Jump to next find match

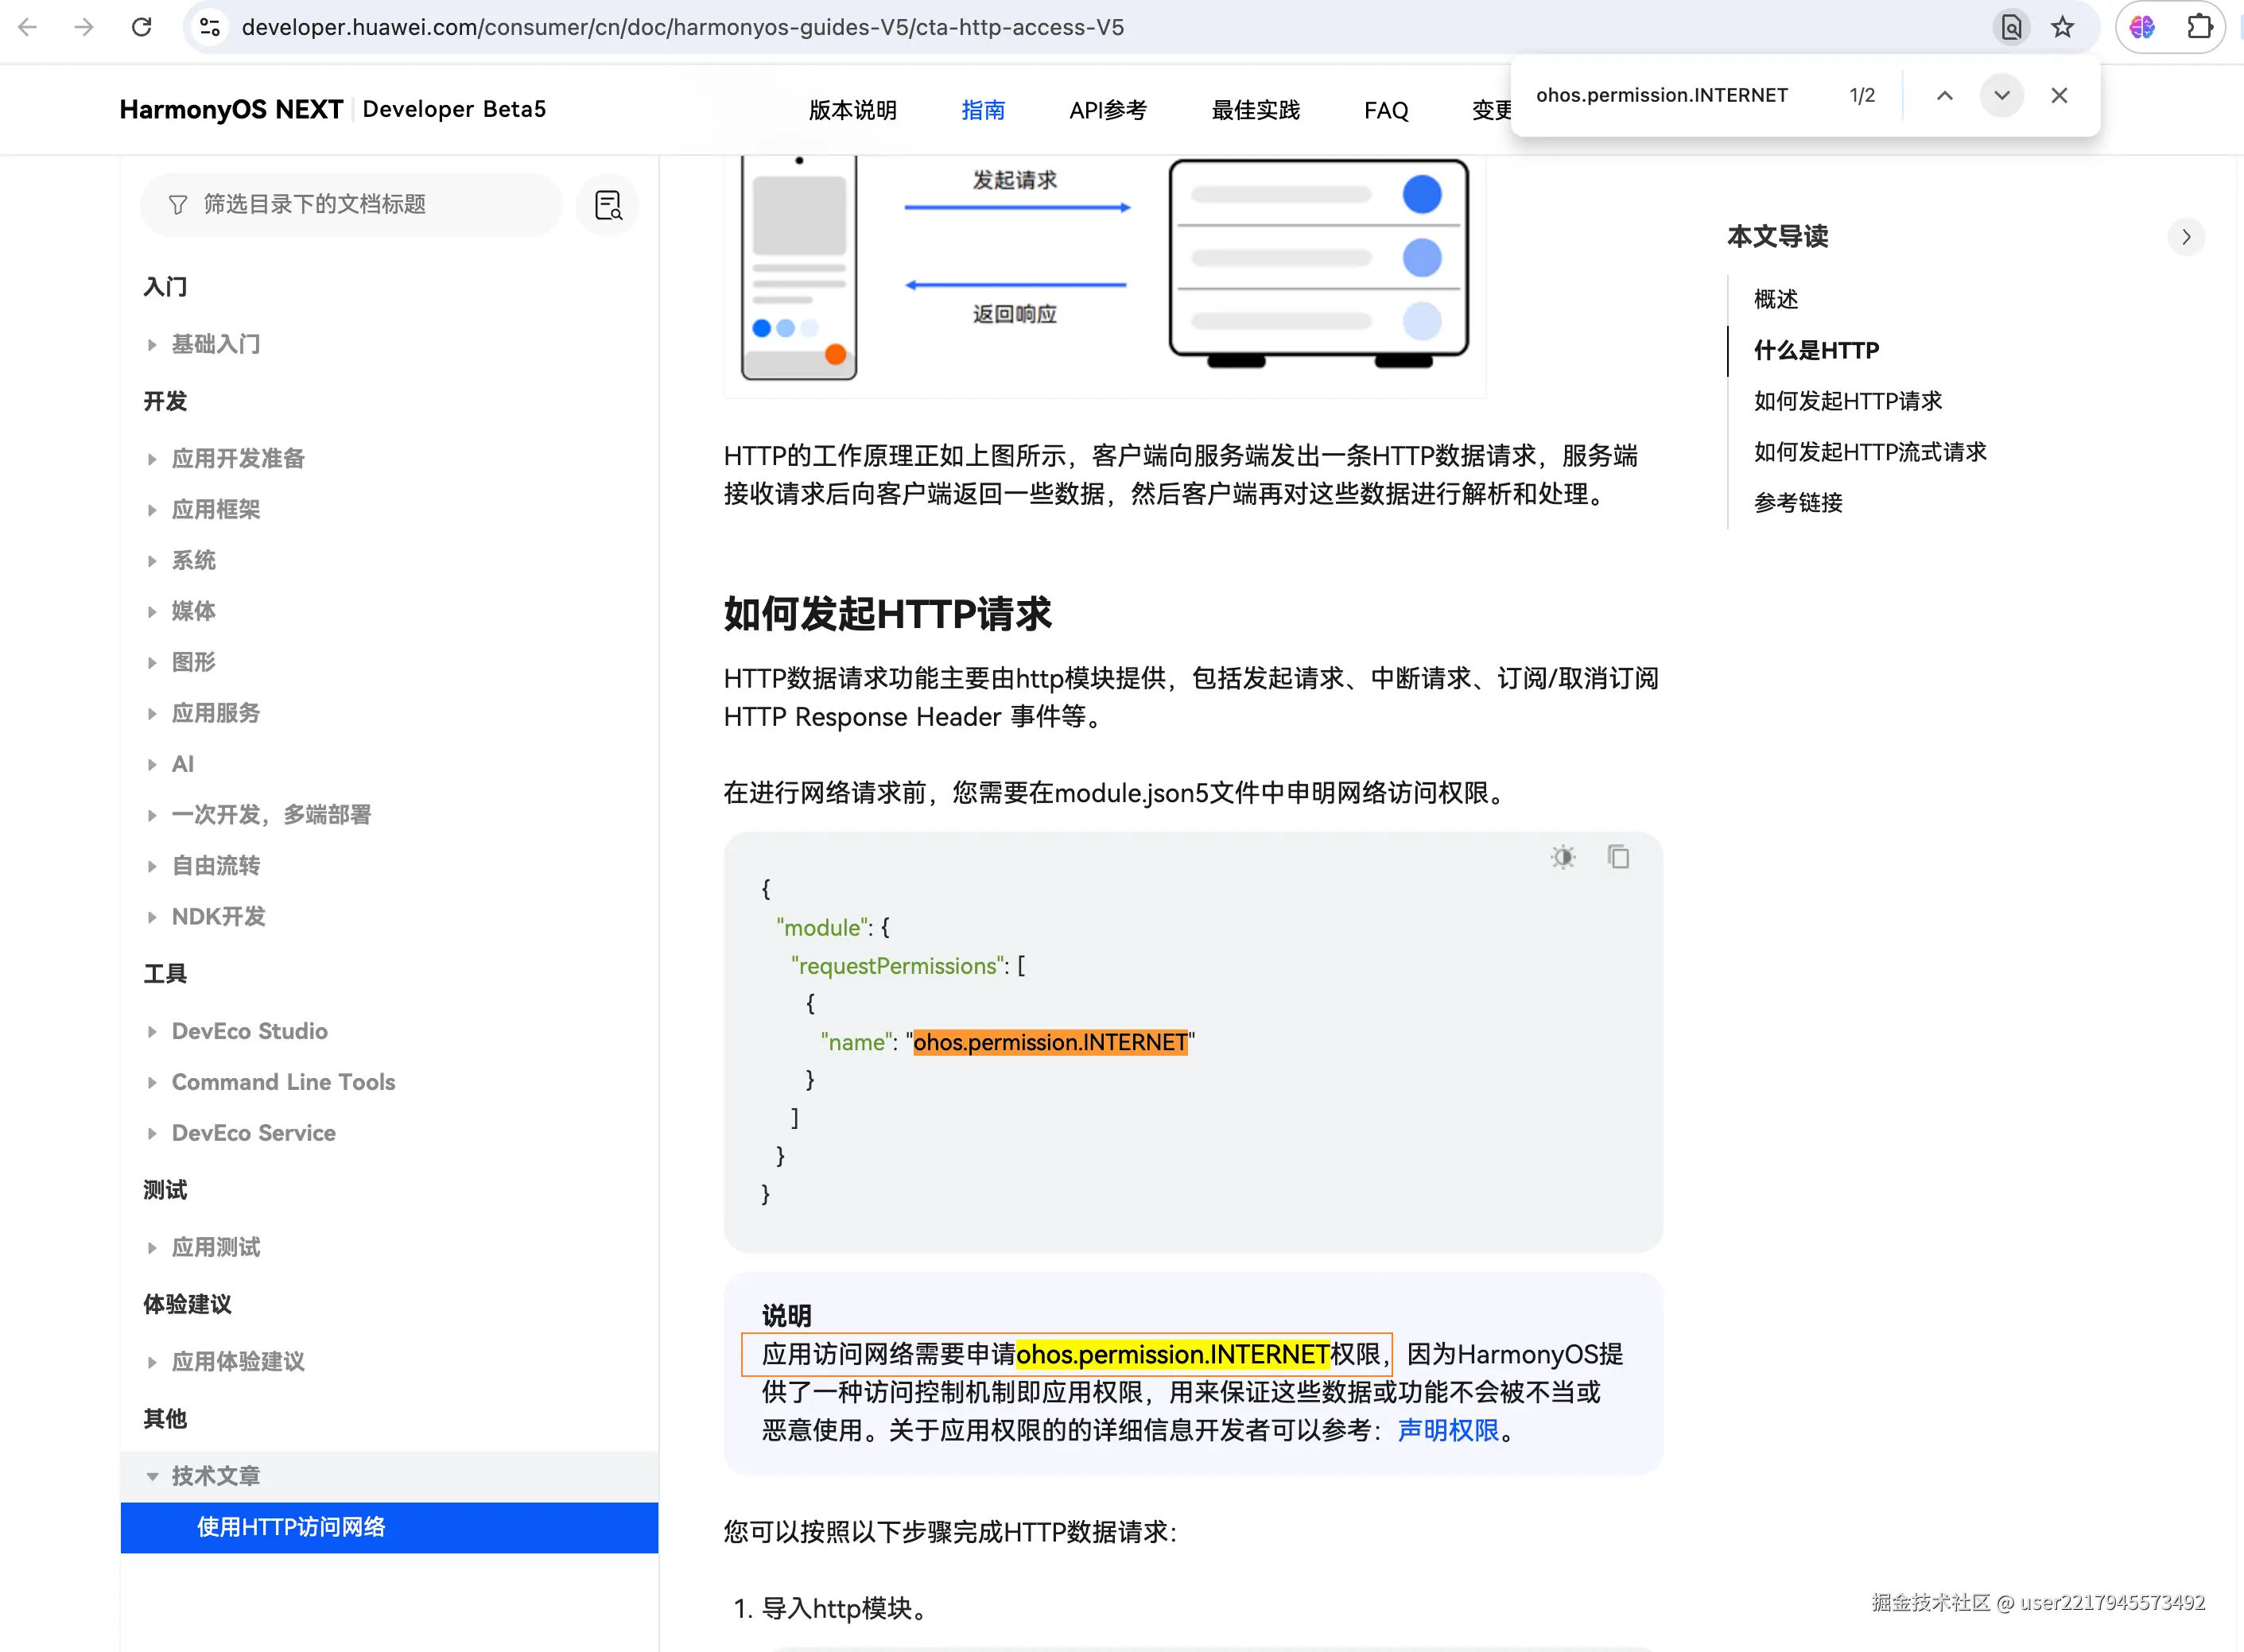[x=2001, y=96]
